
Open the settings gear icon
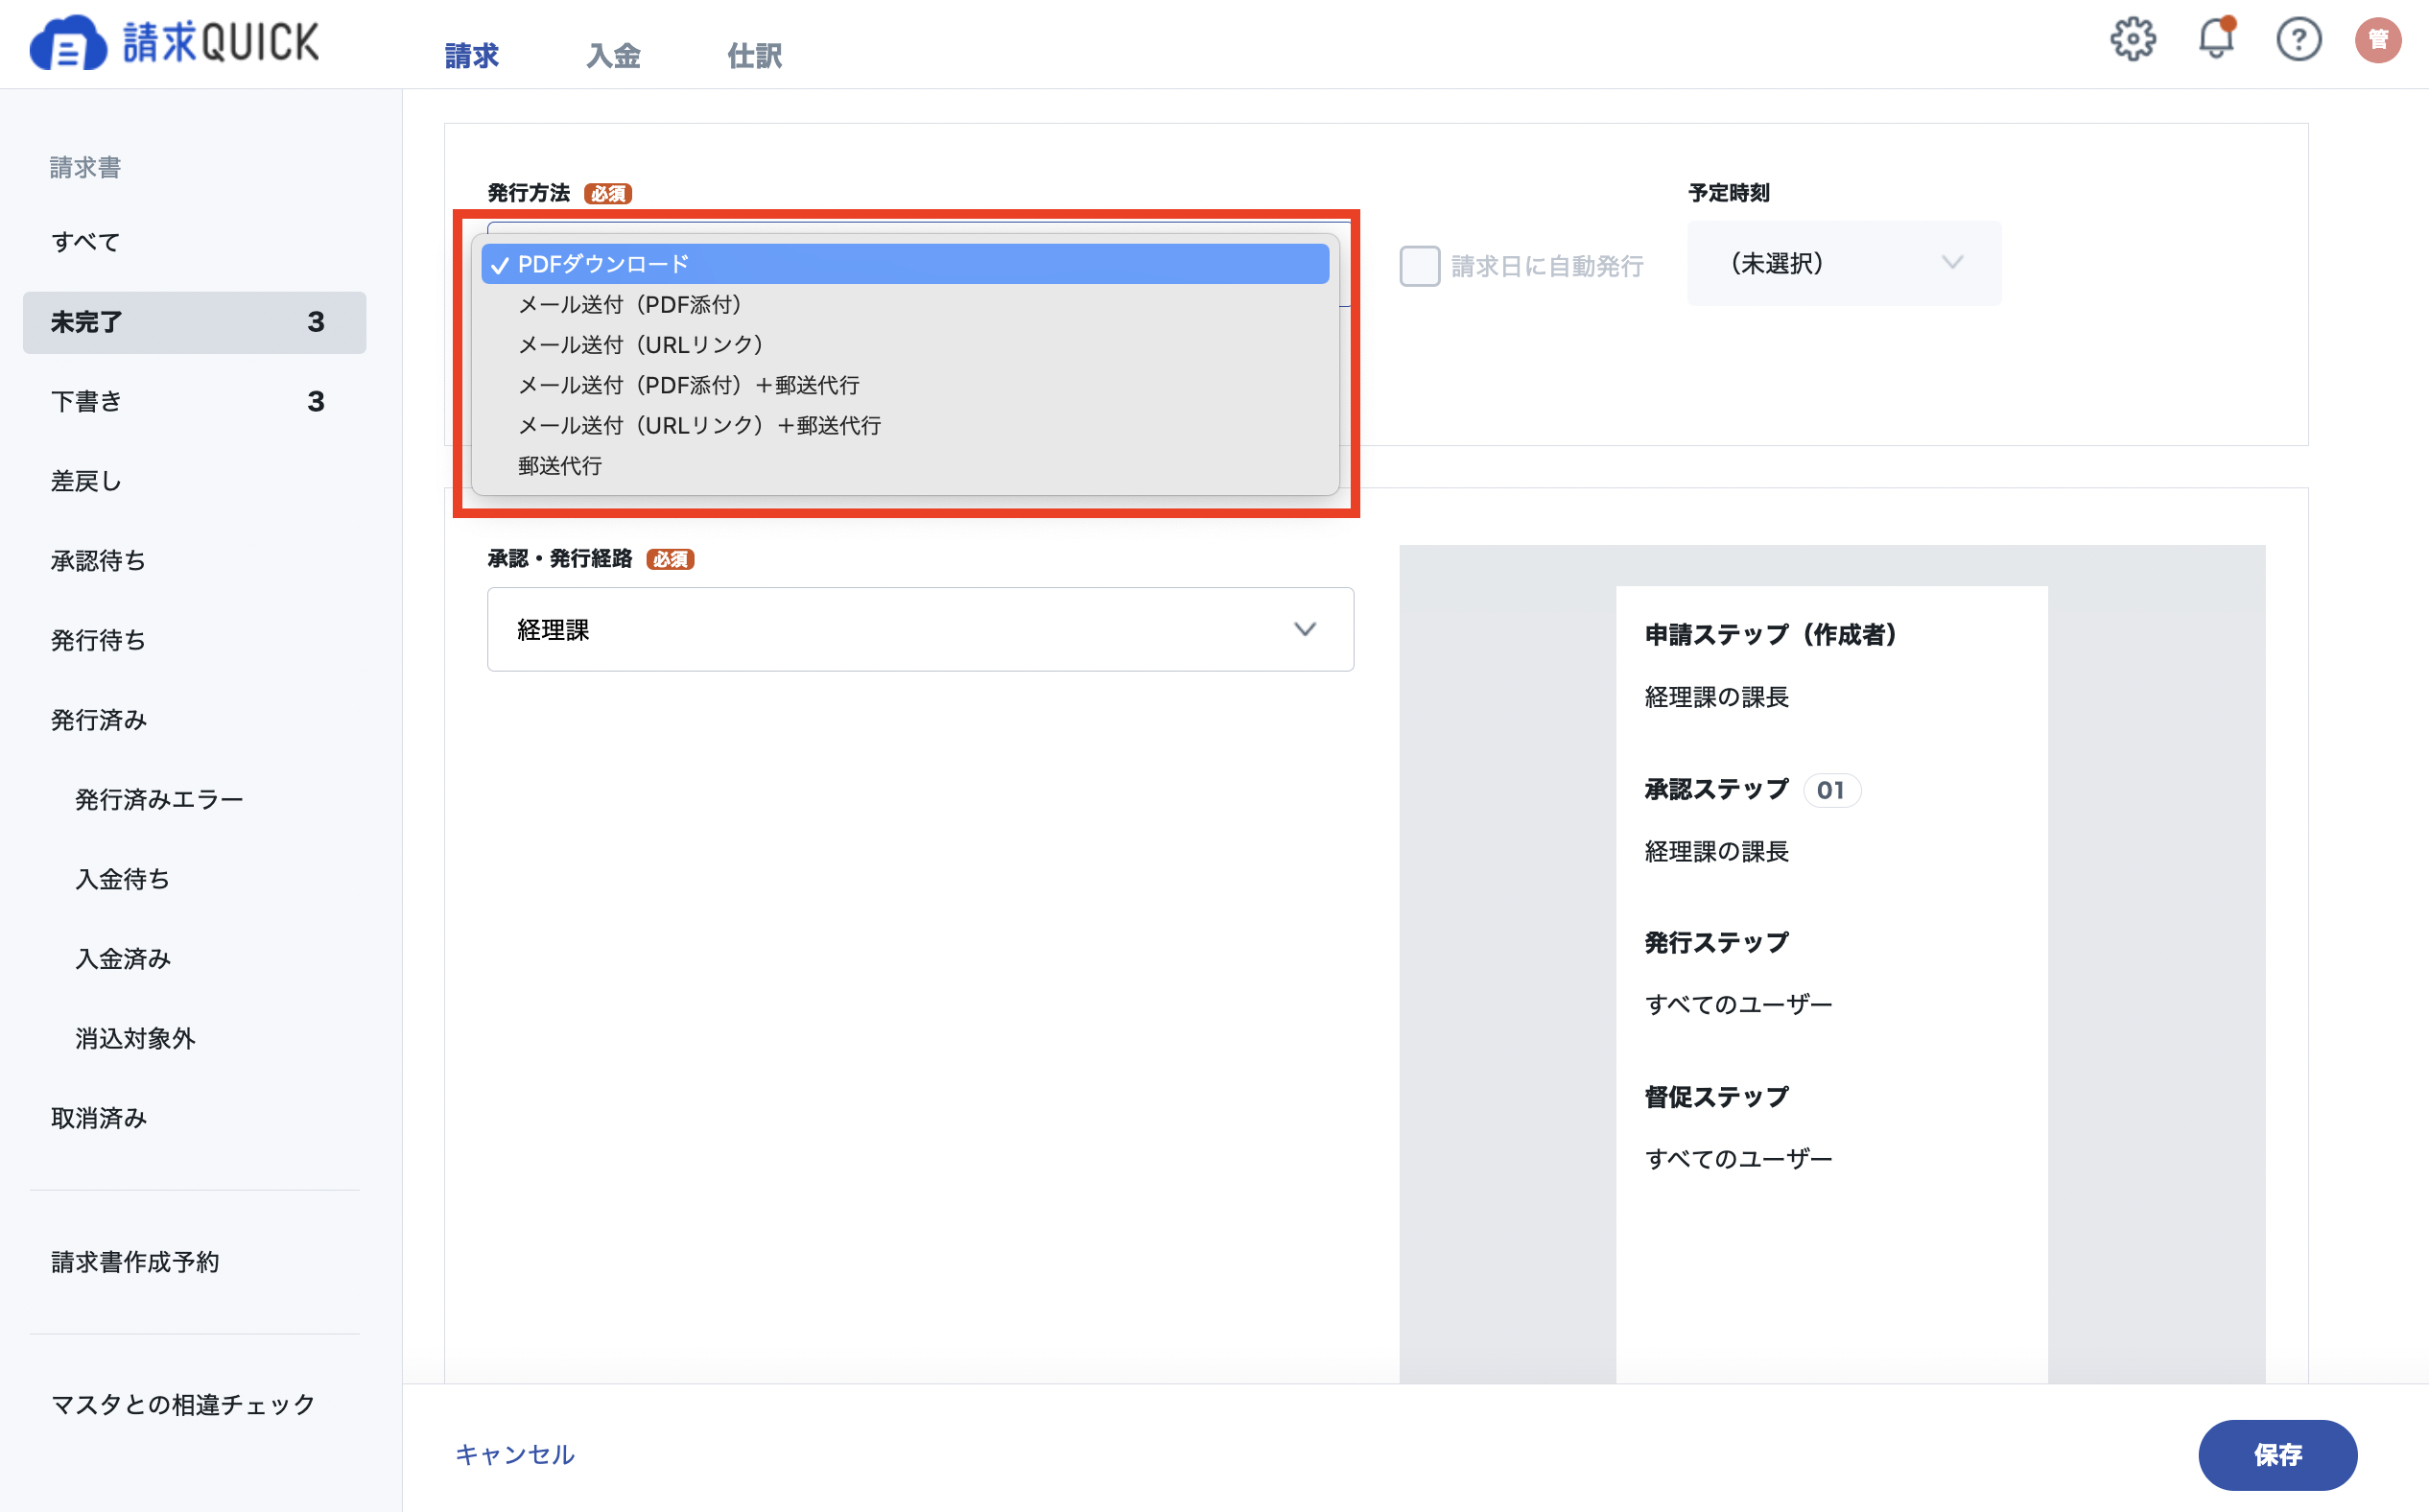point(2132,40)
